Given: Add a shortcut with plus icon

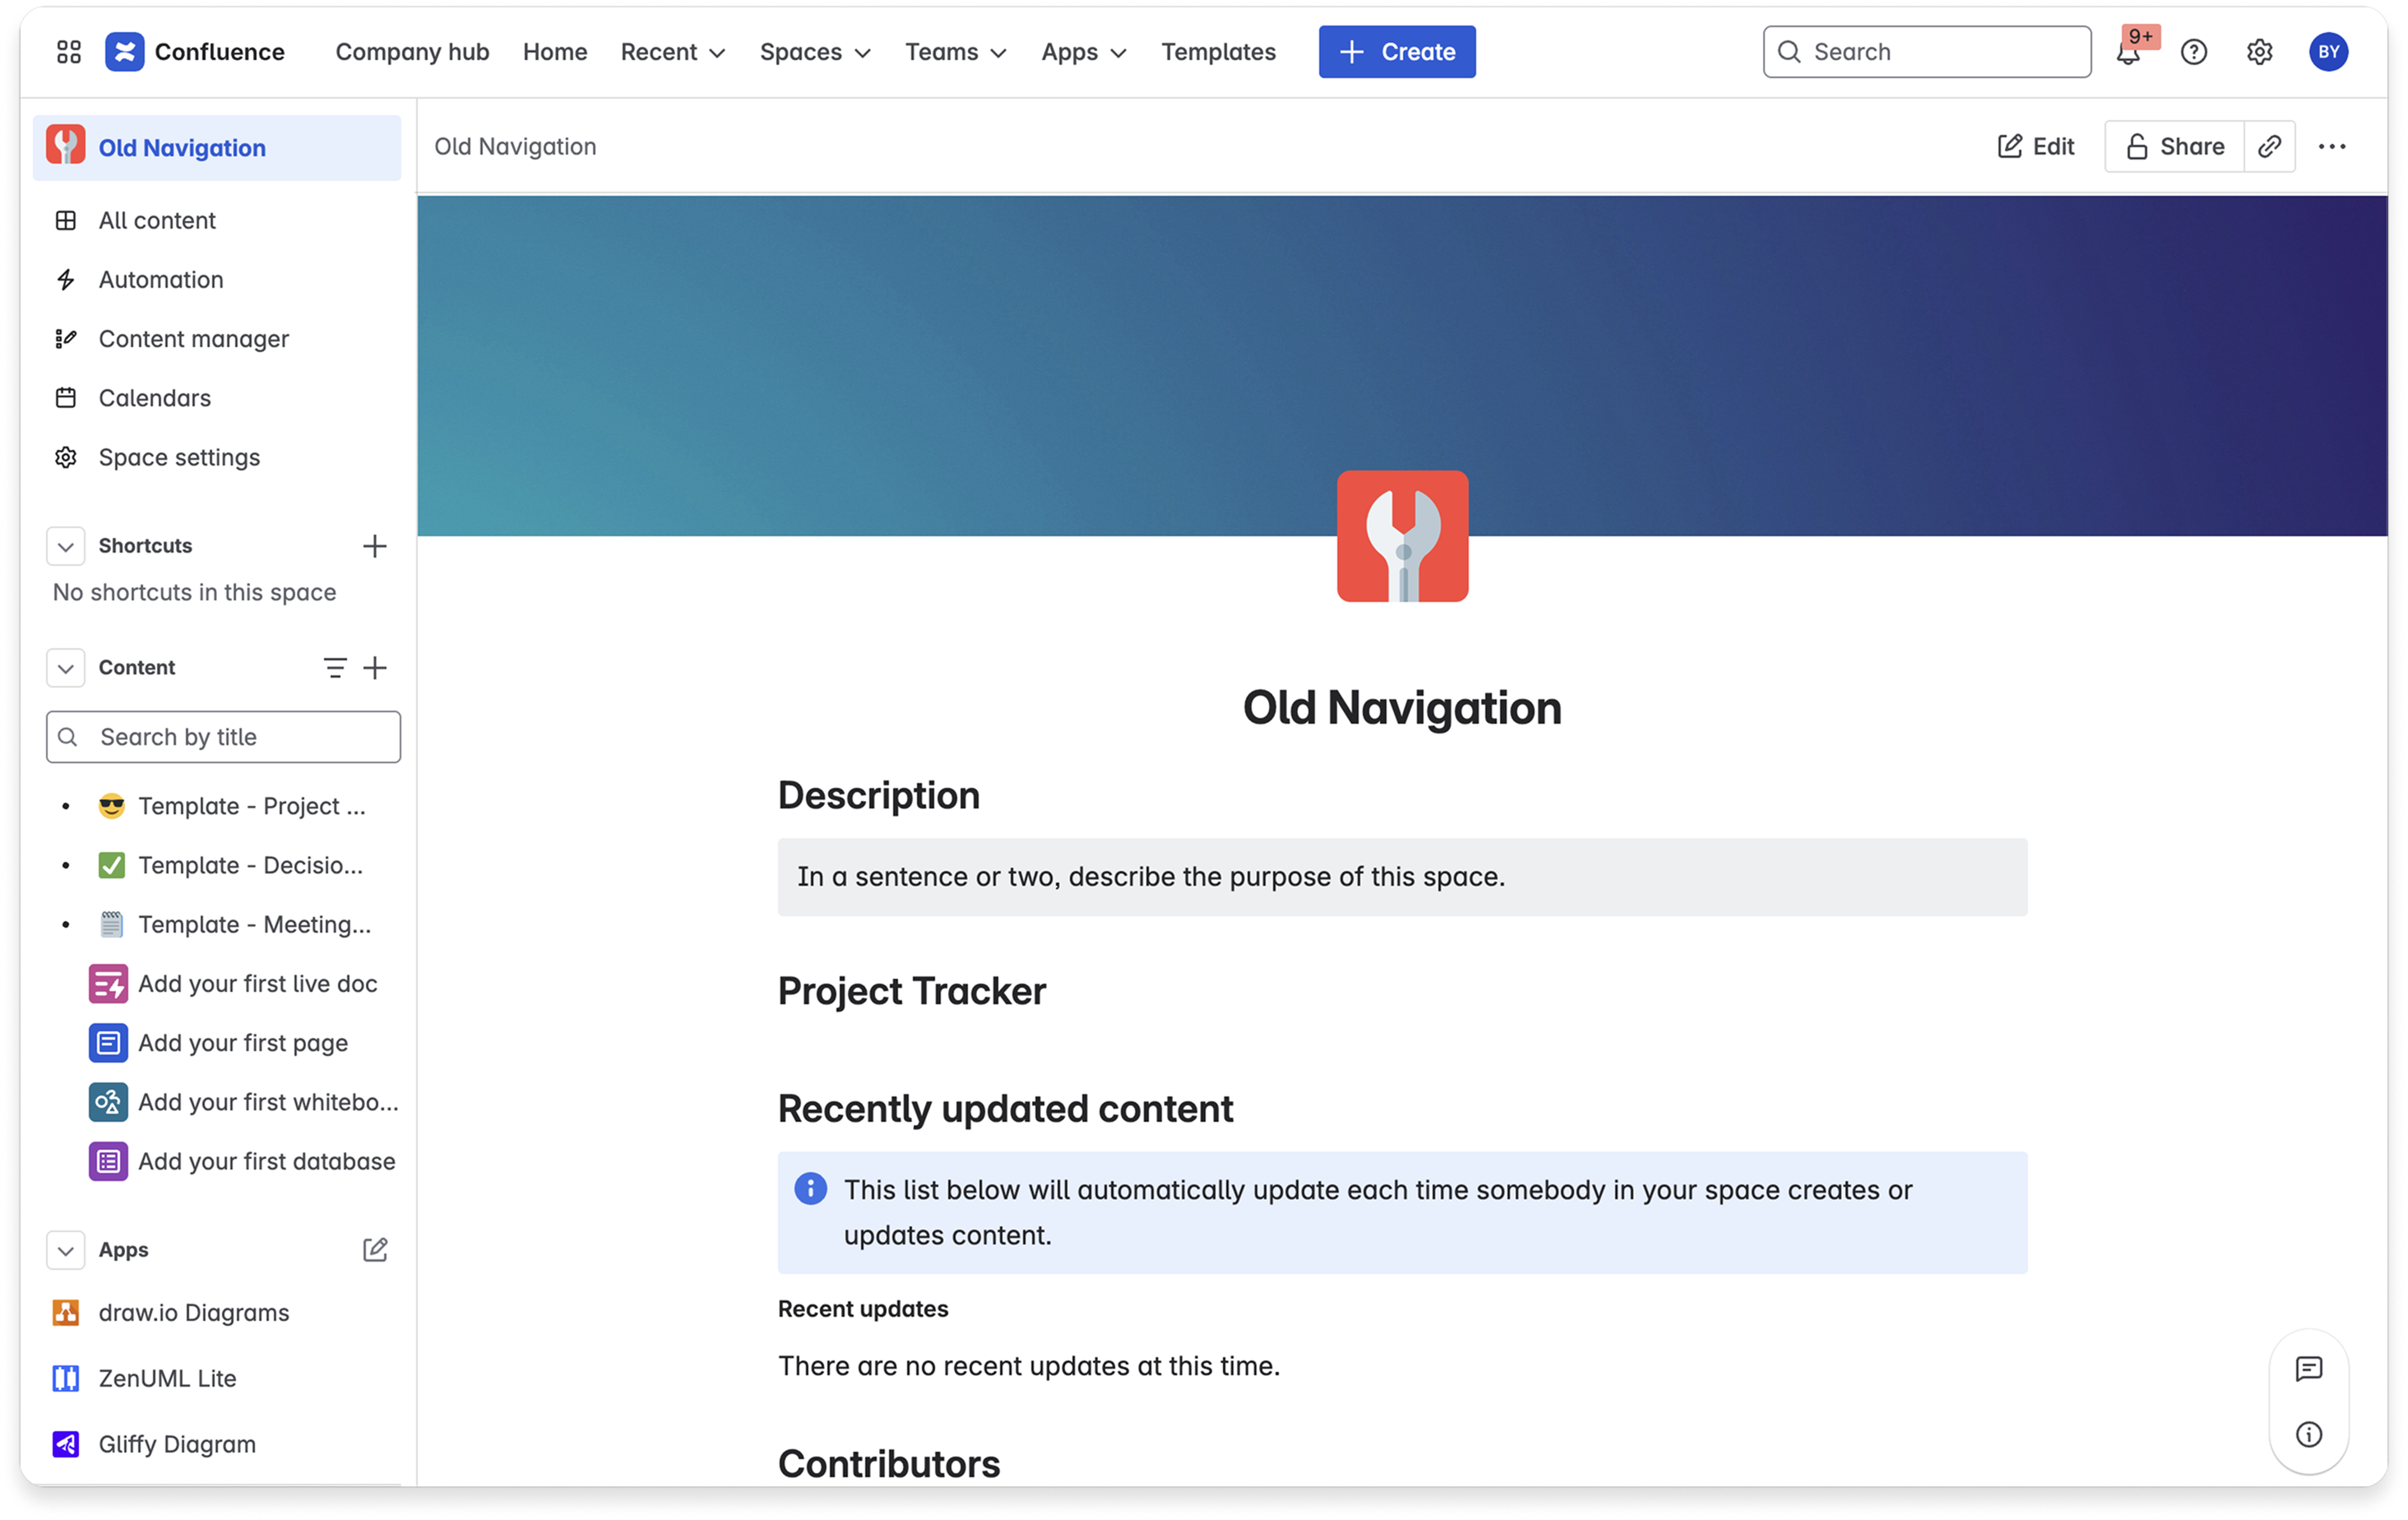Looking at the screenshot, I should [374, 546].
